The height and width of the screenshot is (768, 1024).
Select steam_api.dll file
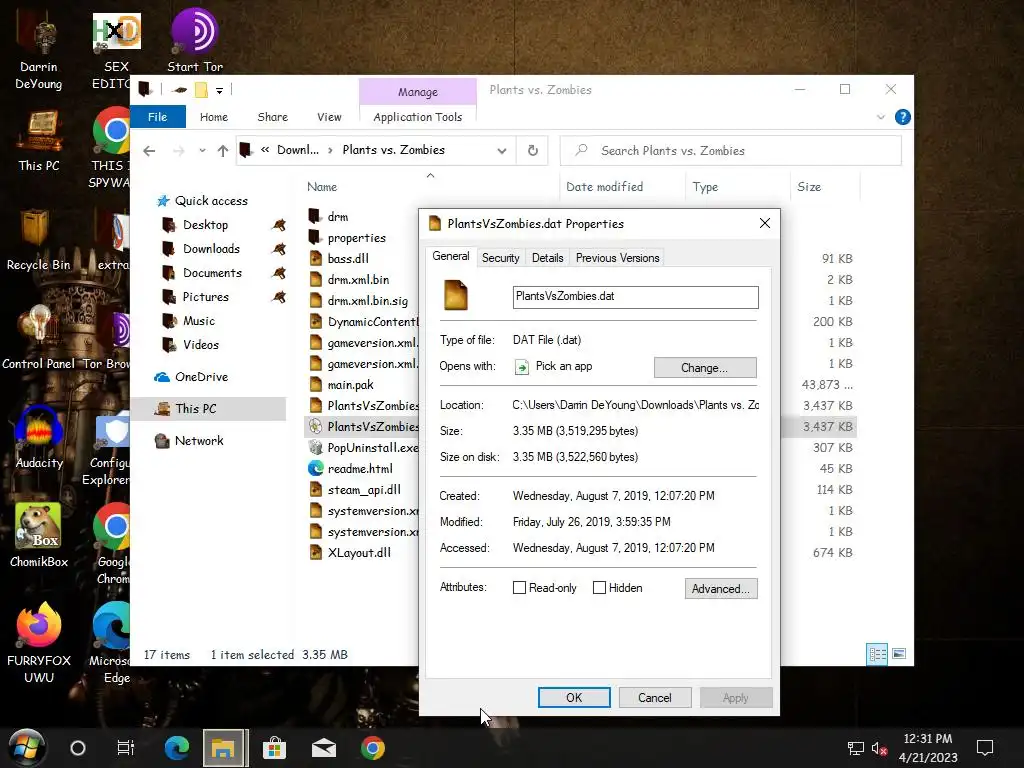364,490
